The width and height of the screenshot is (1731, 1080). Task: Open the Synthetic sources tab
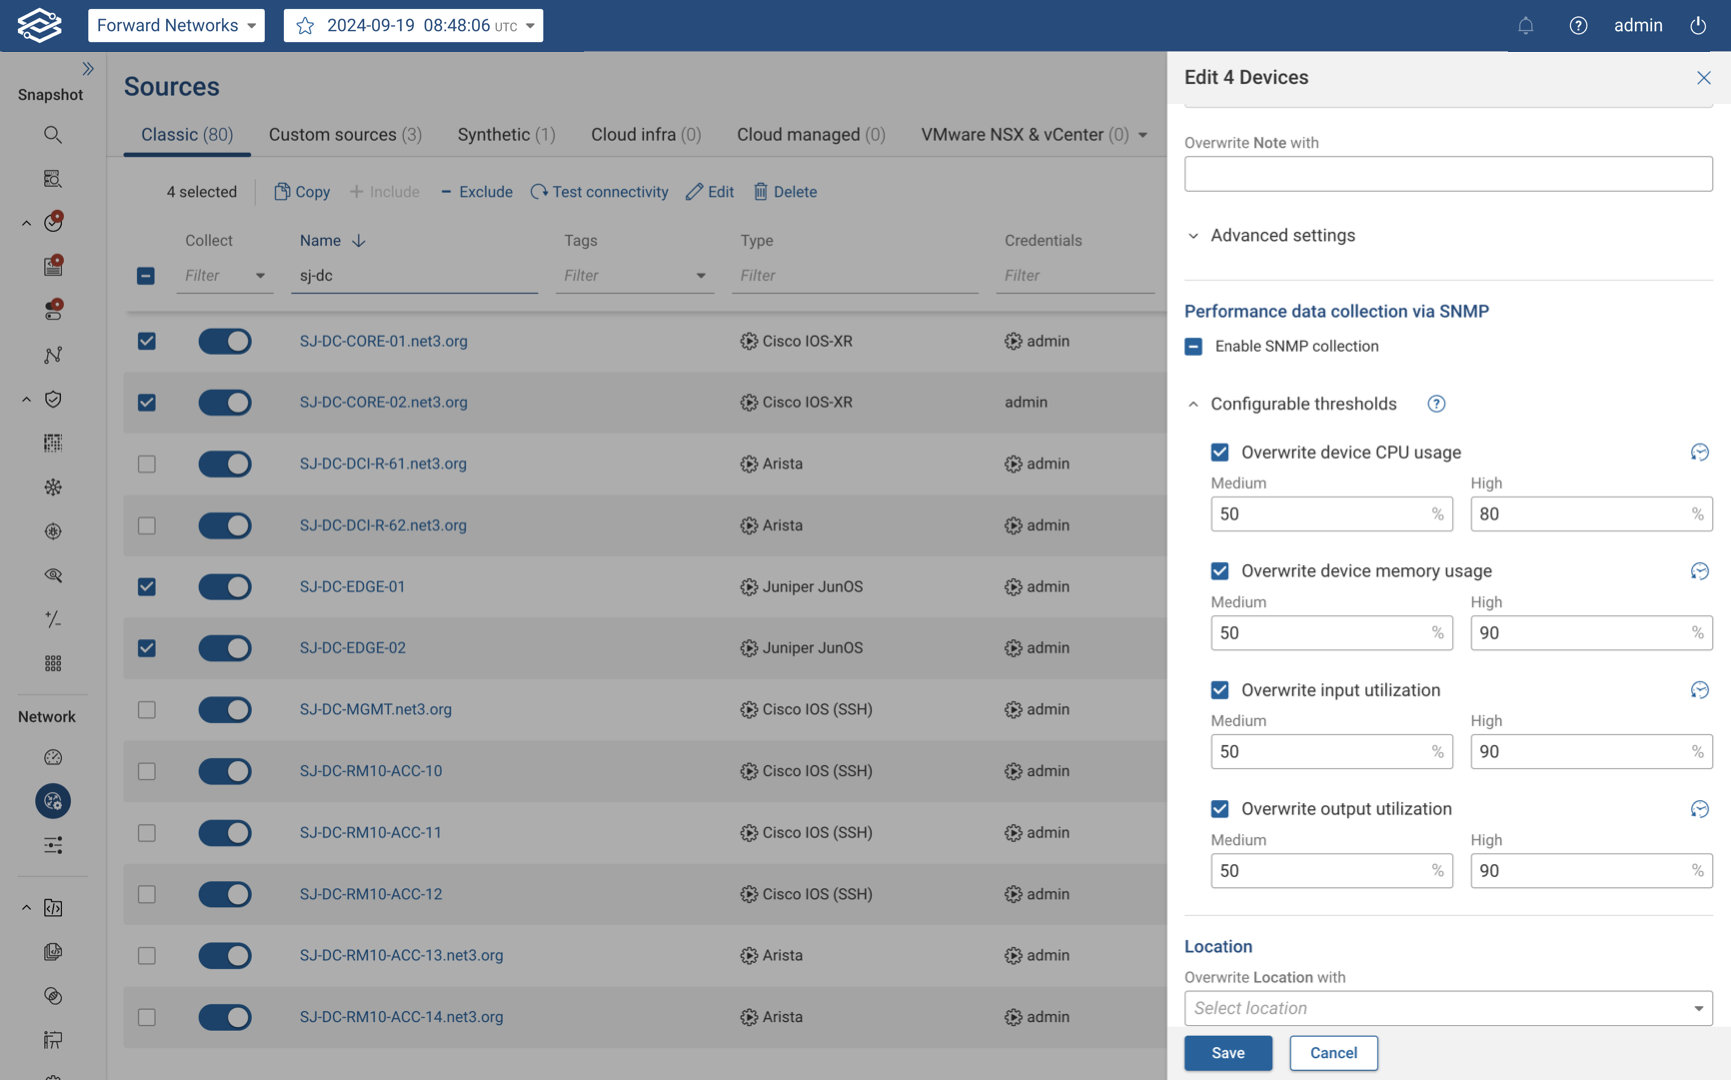point(505,134)
